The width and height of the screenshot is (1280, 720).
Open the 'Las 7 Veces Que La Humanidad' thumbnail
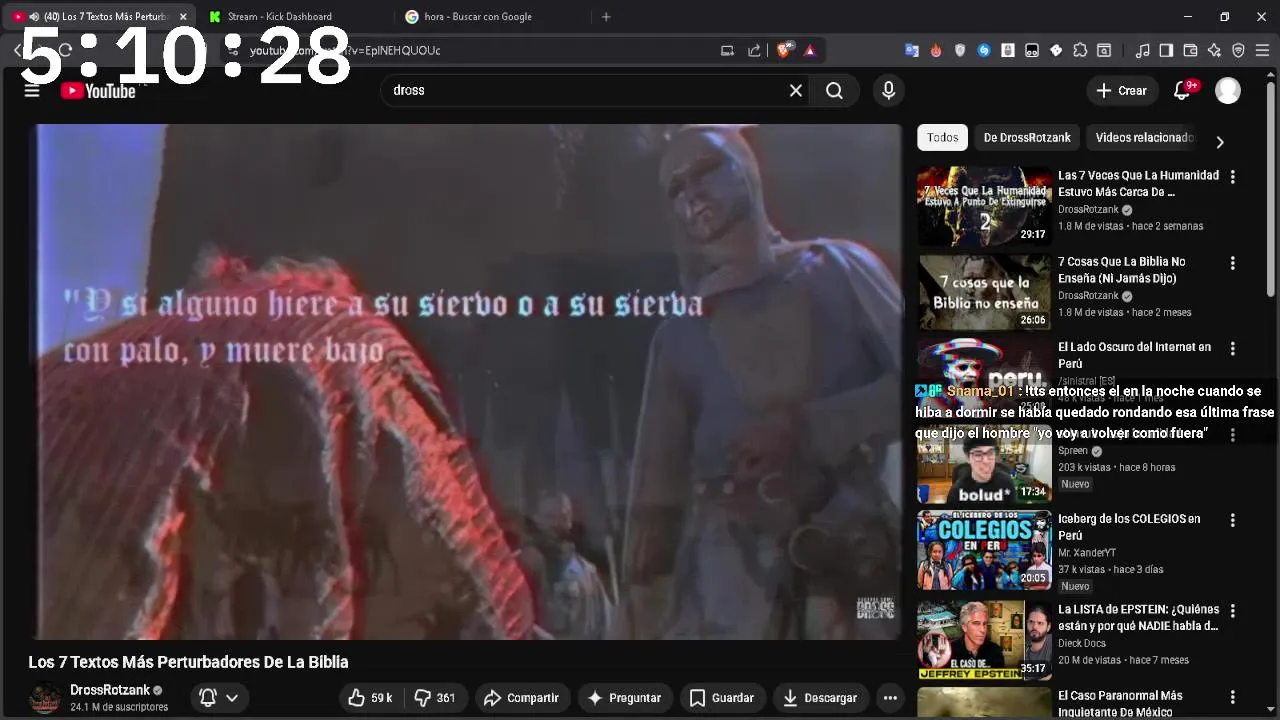(985, 206)
